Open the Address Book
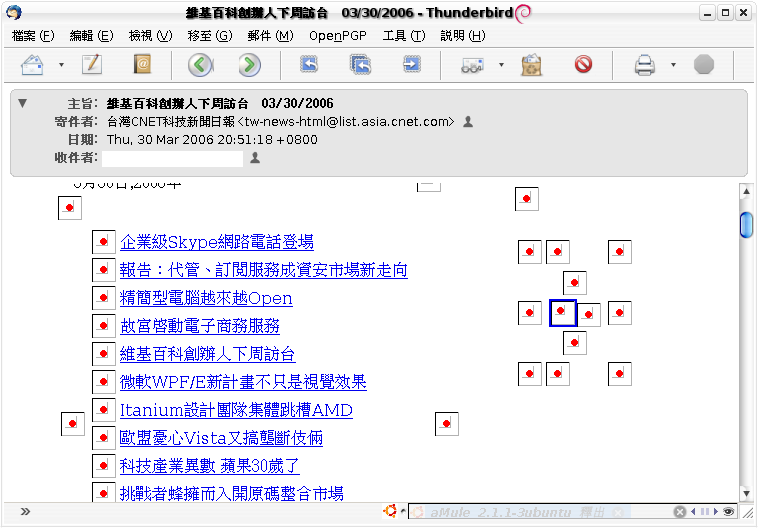The image size is (758, 528). (142, 64)
